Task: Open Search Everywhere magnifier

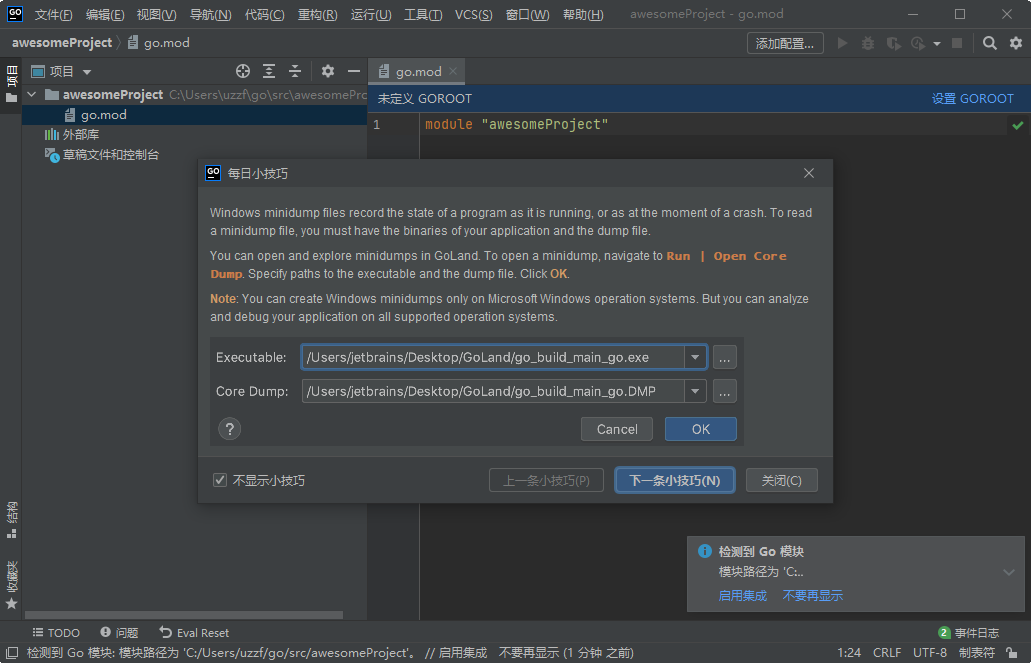Action: [990, 43]
